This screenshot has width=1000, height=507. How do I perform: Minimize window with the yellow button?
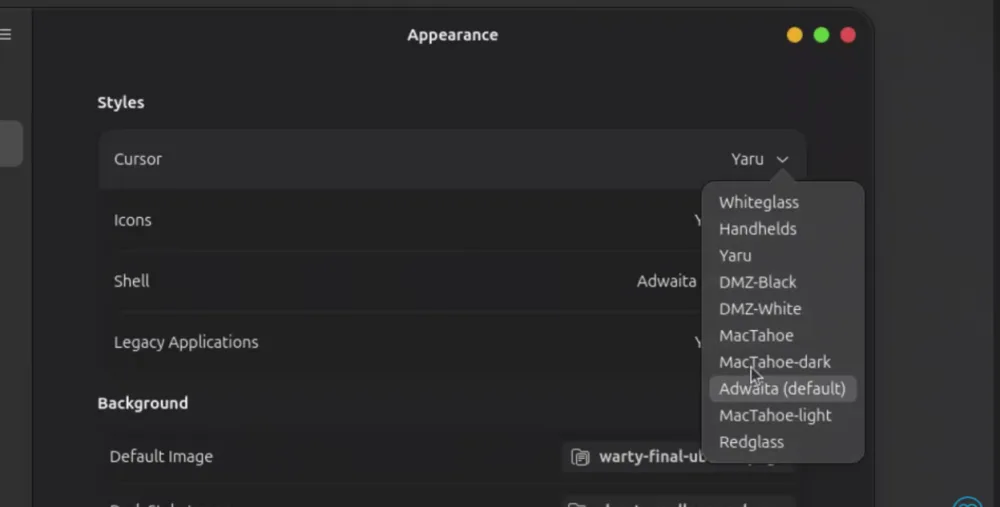[794, 35]
